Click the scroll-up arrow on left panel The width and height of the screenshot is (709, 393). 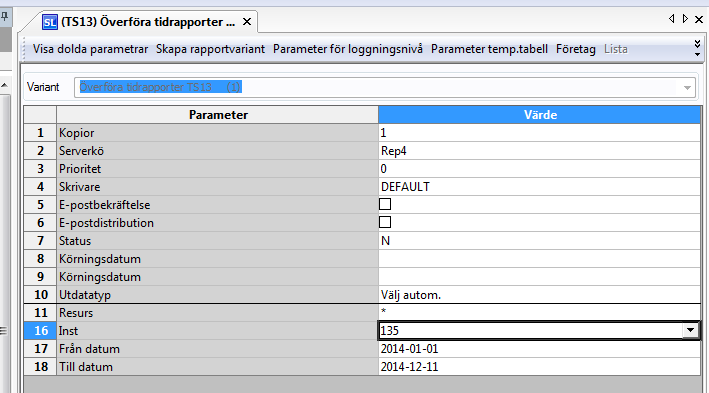coord(5,85)
